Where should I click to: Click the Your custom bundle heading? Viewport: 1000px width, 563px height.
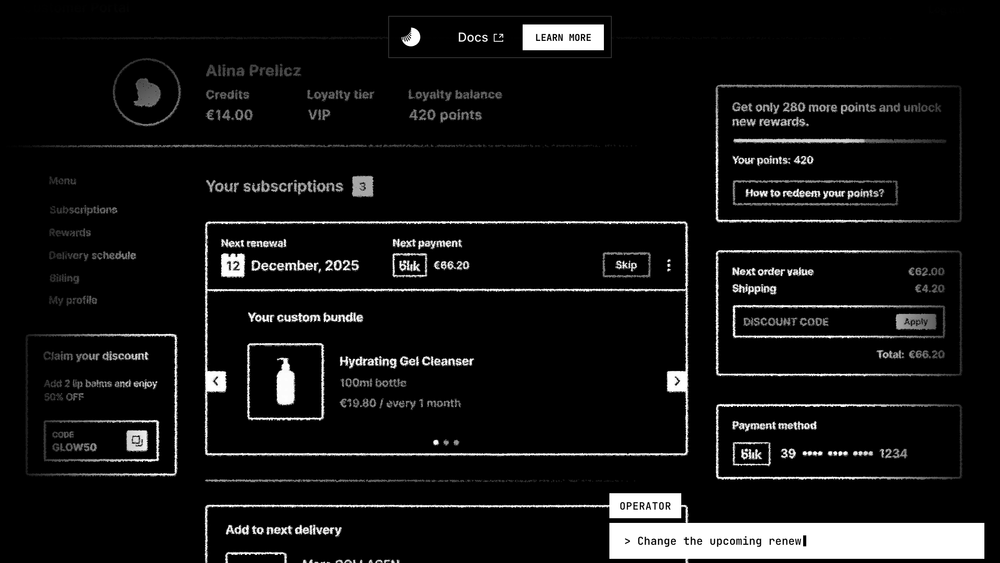click(x=305, y=318)
